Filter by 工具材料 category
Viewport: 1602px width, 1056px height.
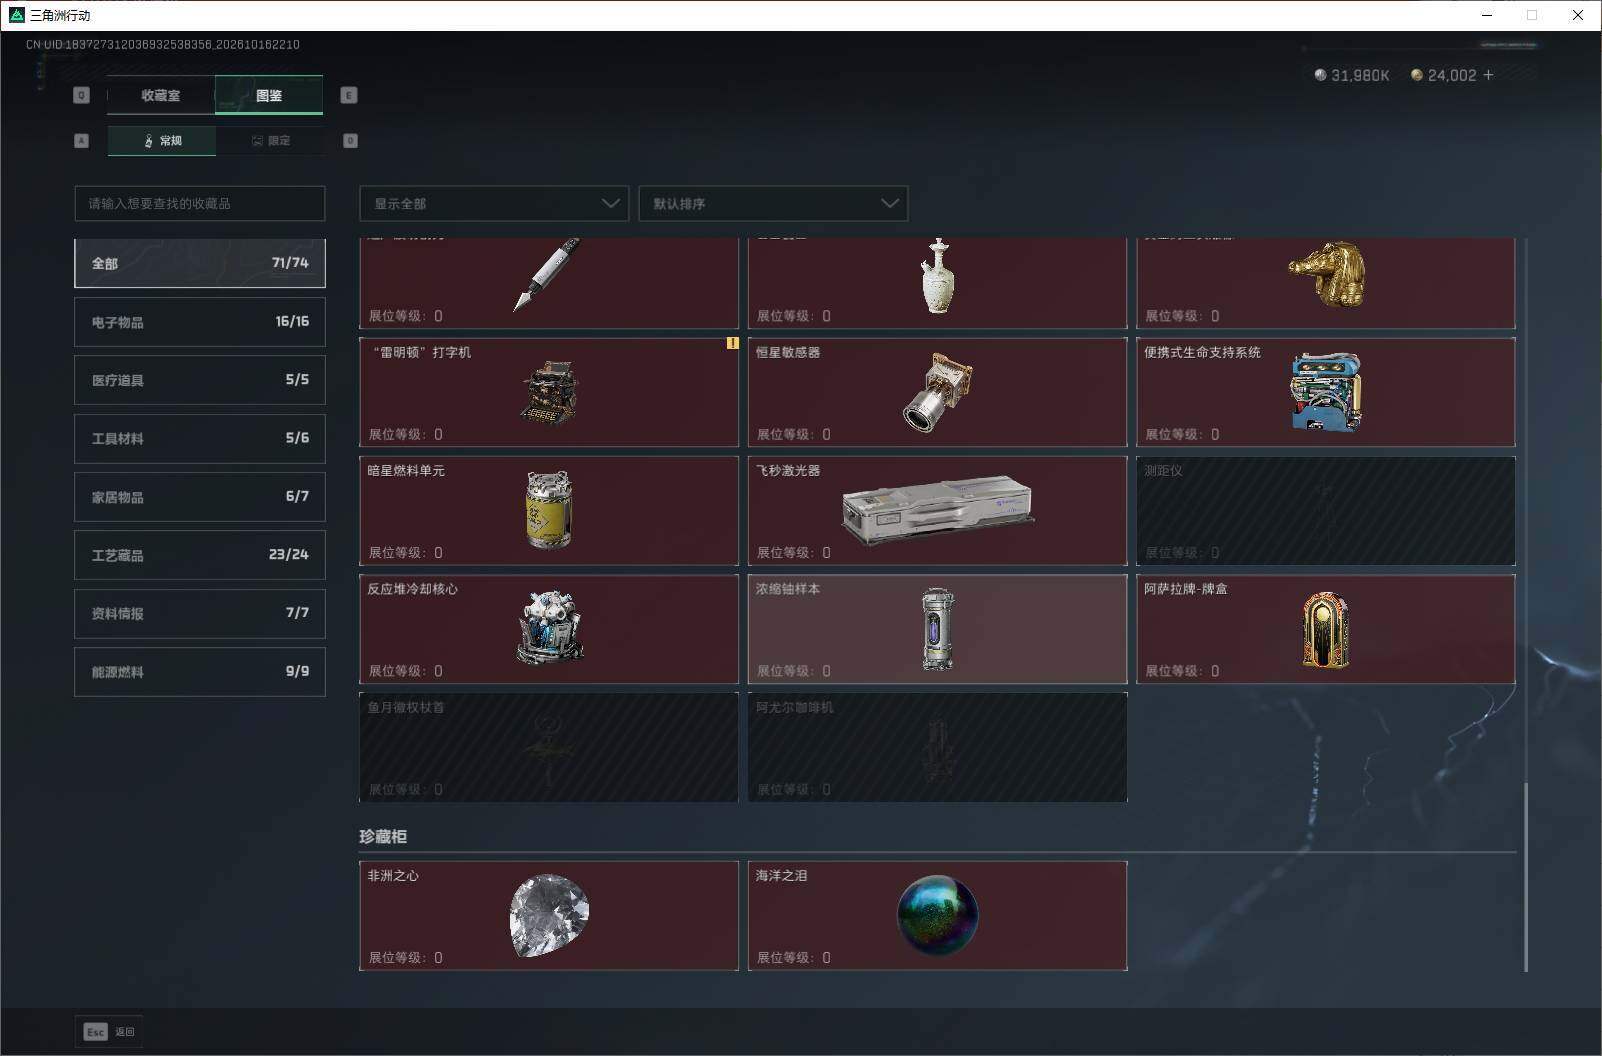(x=200, y=438)
